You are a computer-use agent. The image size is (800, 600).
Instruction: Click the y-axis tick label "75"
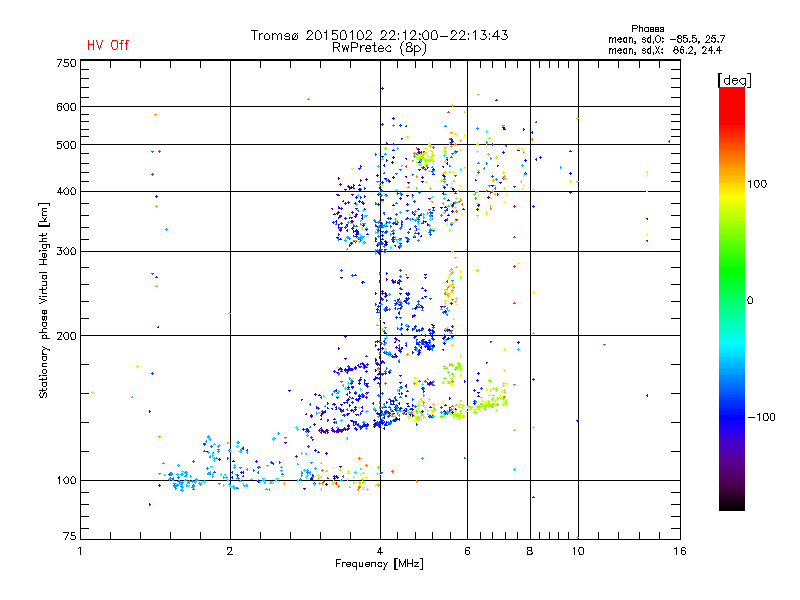click(x=70, y=536)
